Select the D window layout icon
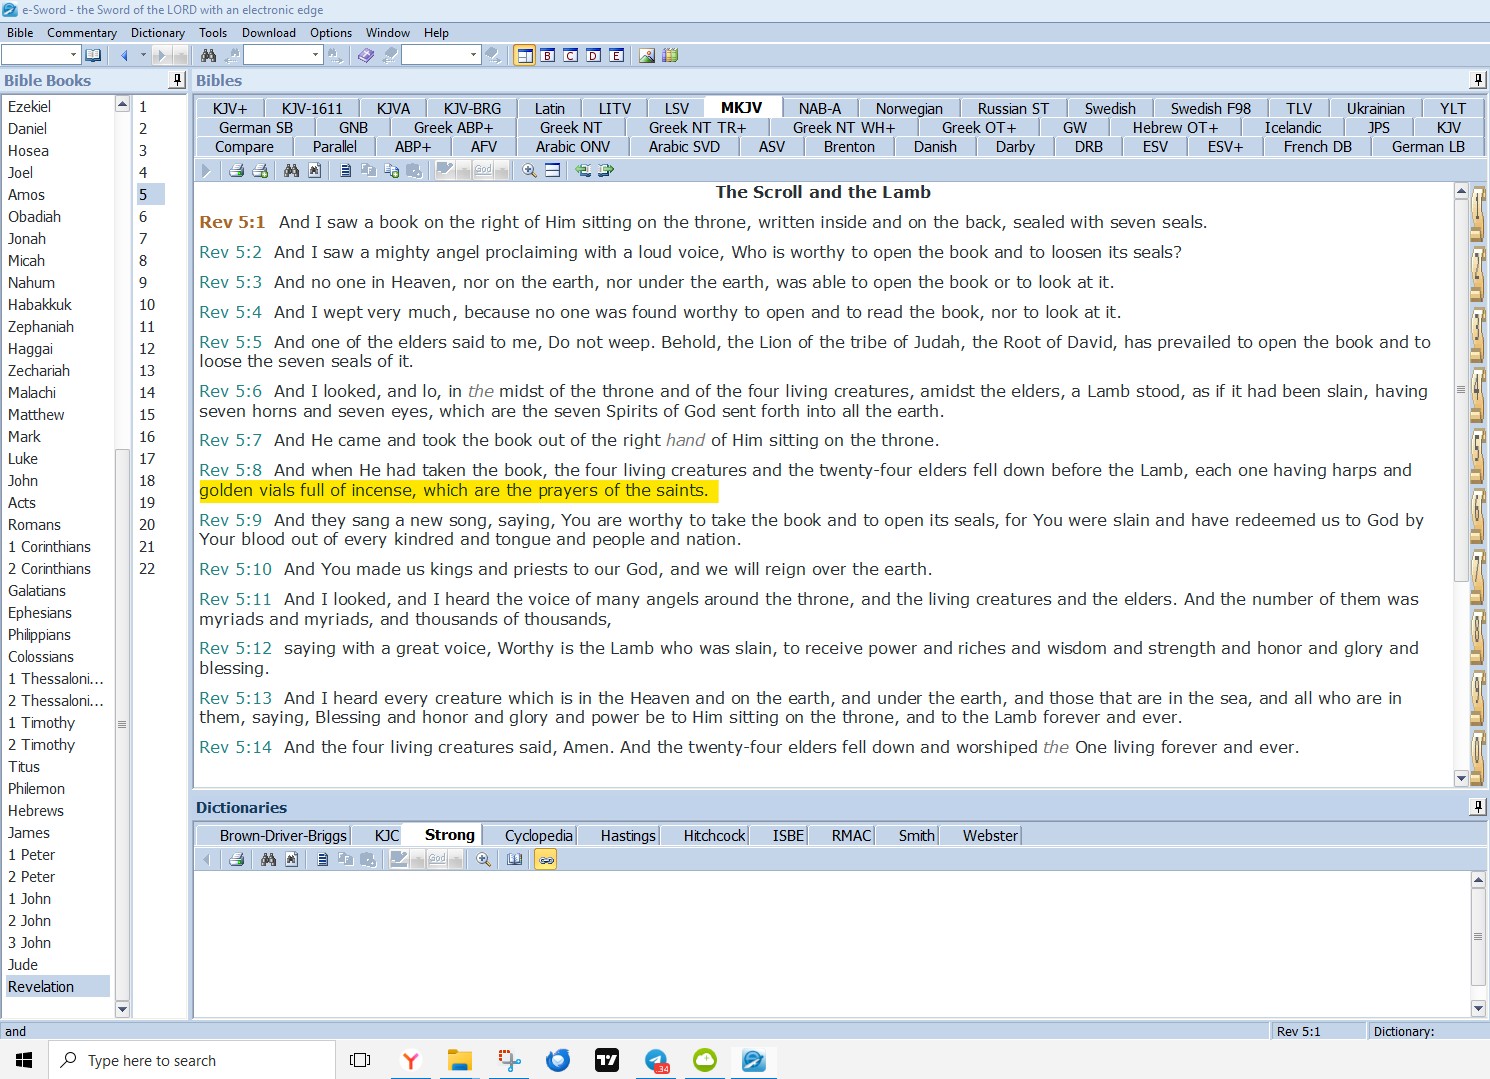This screenshot has width=1490, height=1079. pyautogui.click(x=593, y=55)
